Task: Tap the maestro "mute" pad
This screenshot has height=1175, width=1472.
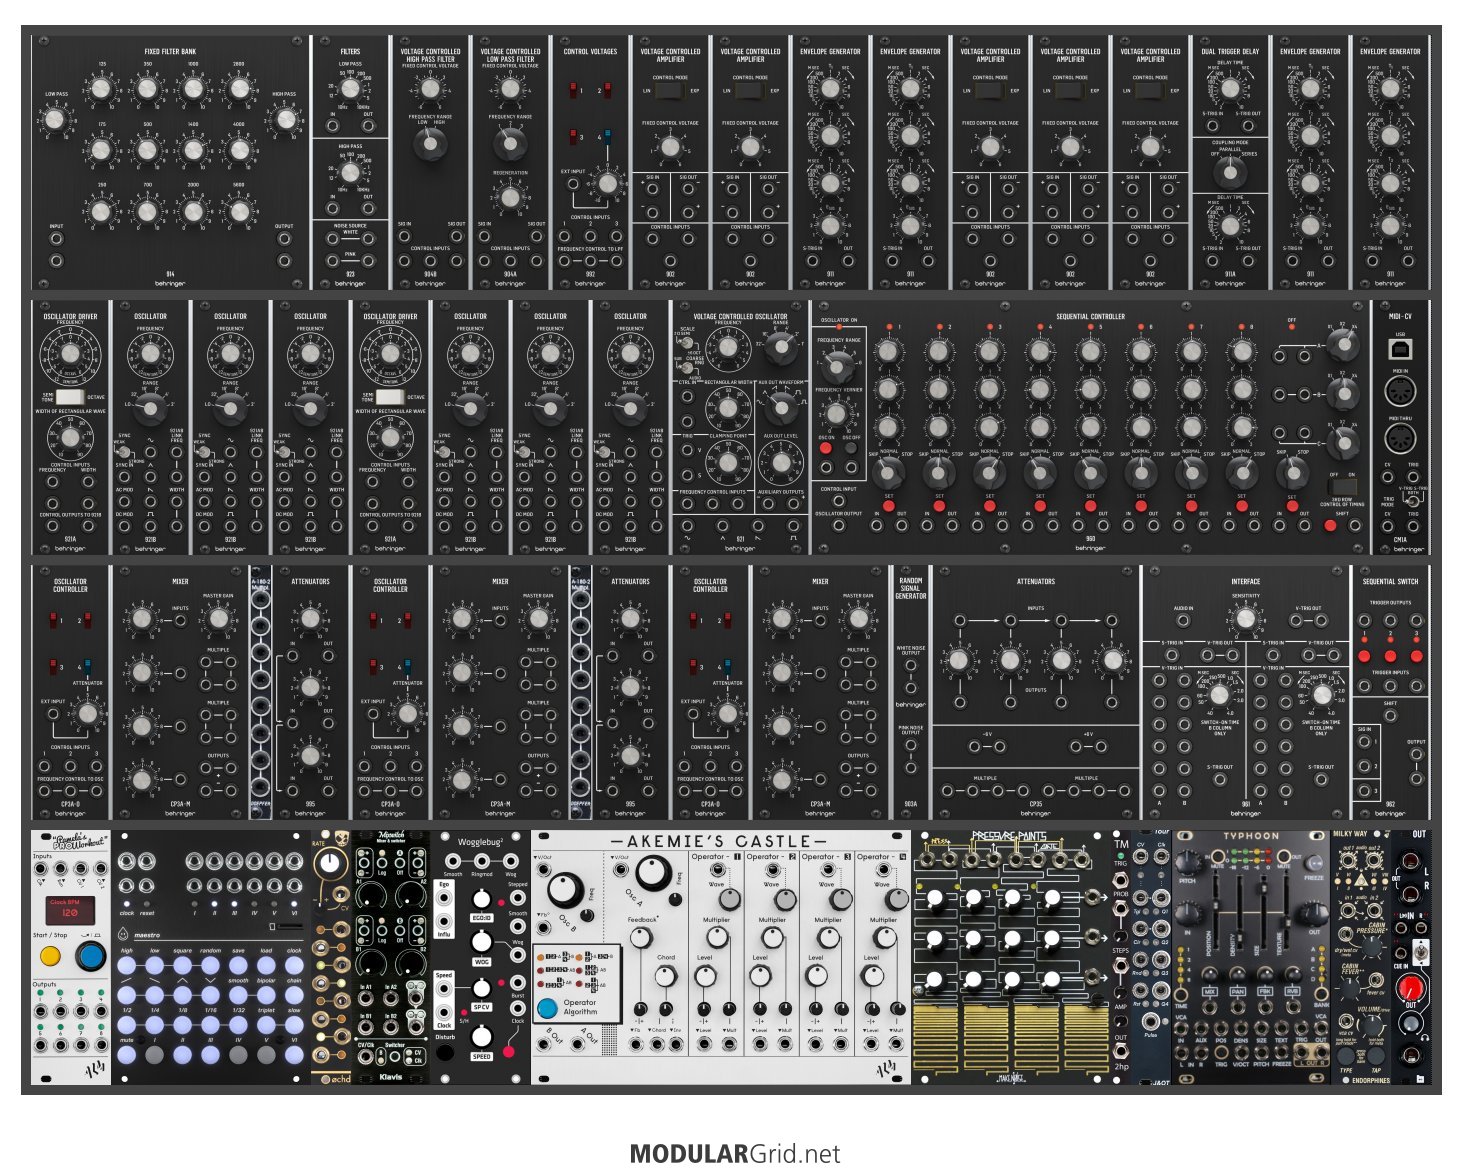Action: (x=126, y=1054)
